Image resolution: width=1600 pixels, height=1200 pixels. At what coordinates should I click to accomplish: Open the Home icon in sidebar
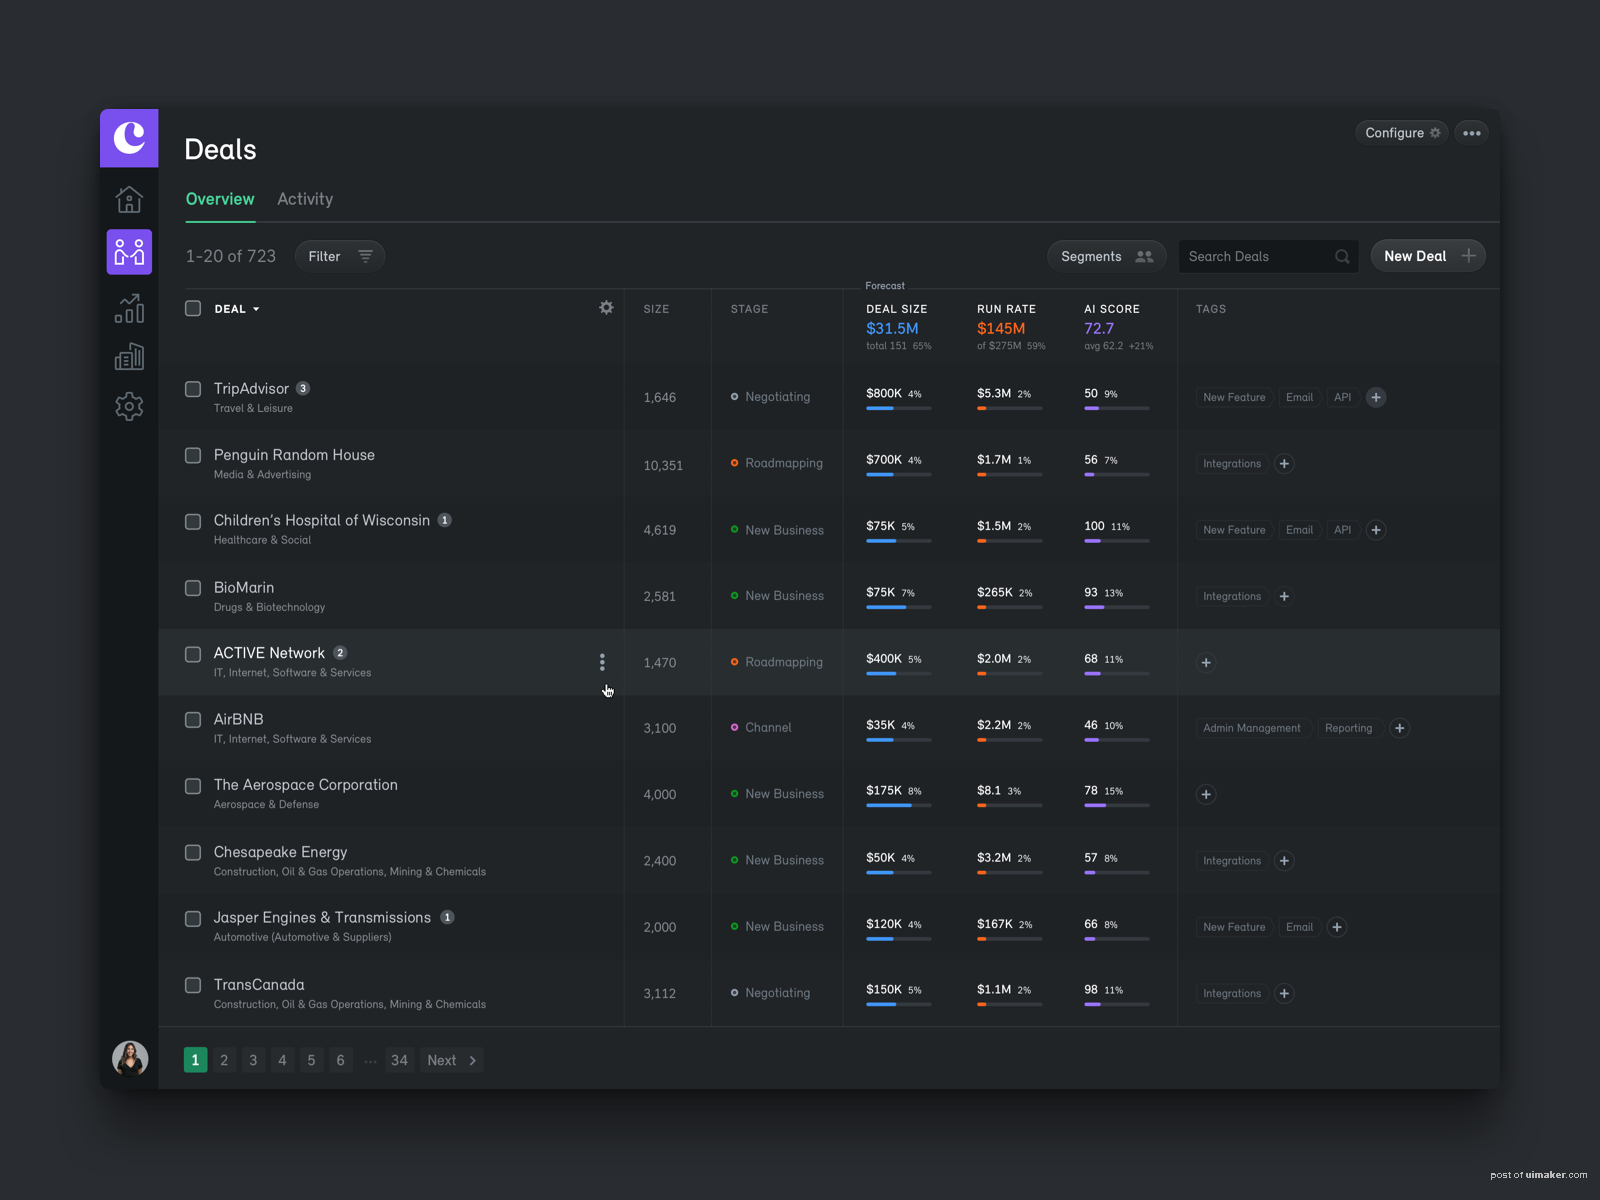tap(129, 200)
